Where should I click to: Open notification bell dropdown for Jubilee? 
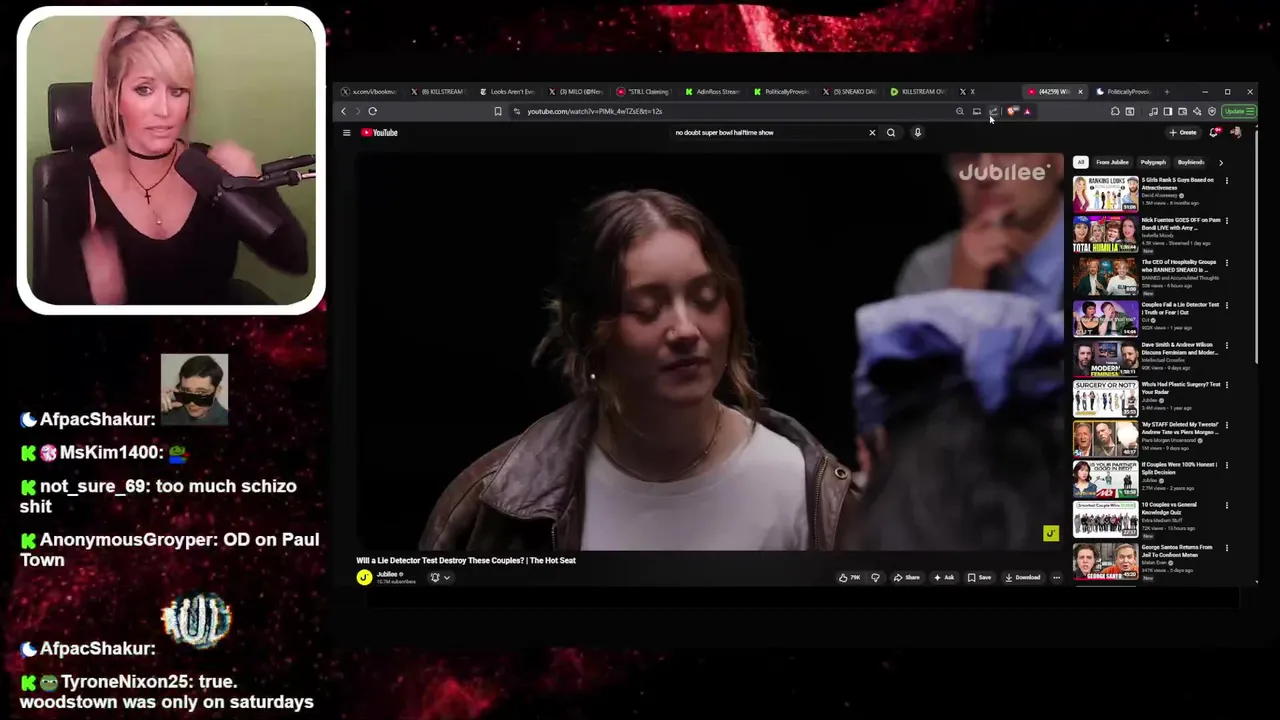coord(440,577)
